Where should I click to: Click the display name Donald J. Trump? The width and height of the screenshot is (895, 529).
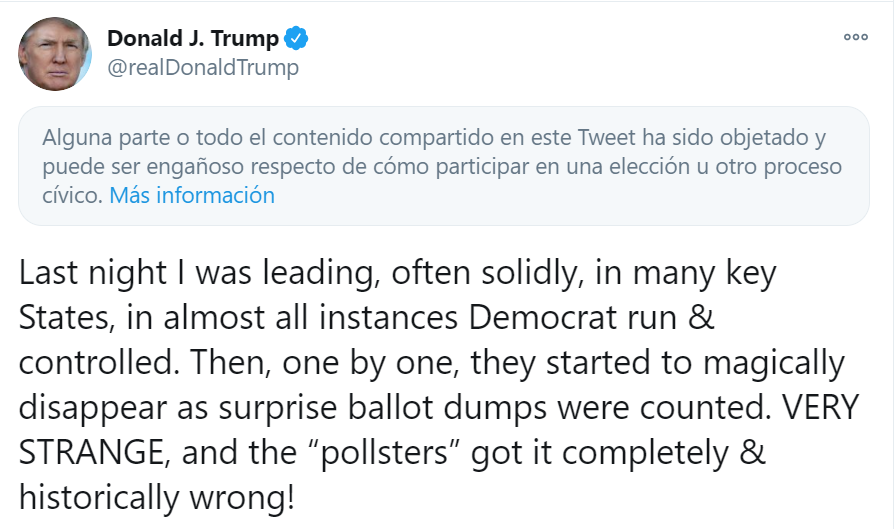[x=193, y=39]
